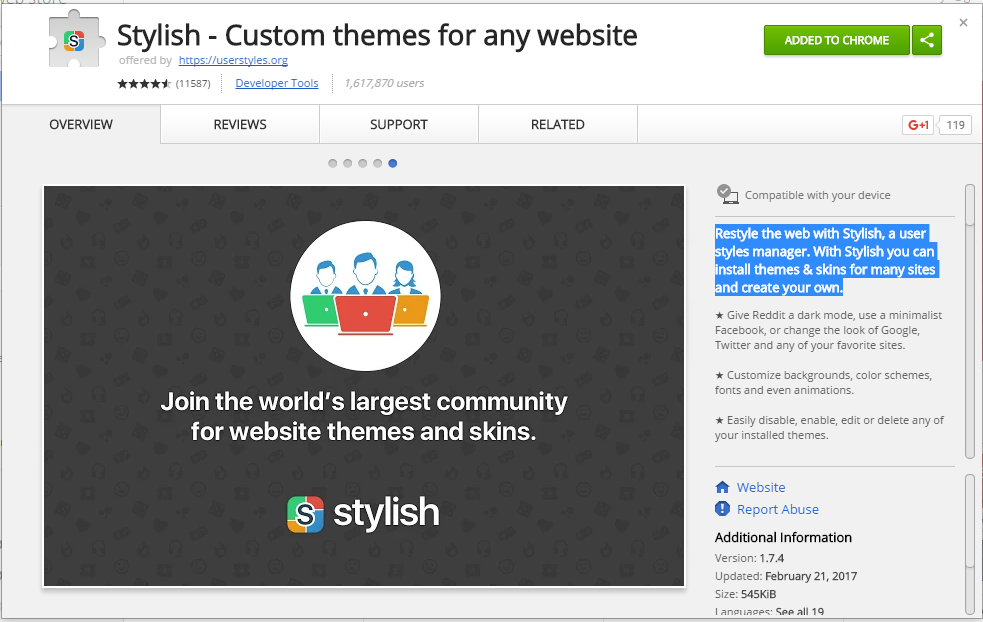
Task: Select the fifth active carousel dot
Action: click(392, 163)
